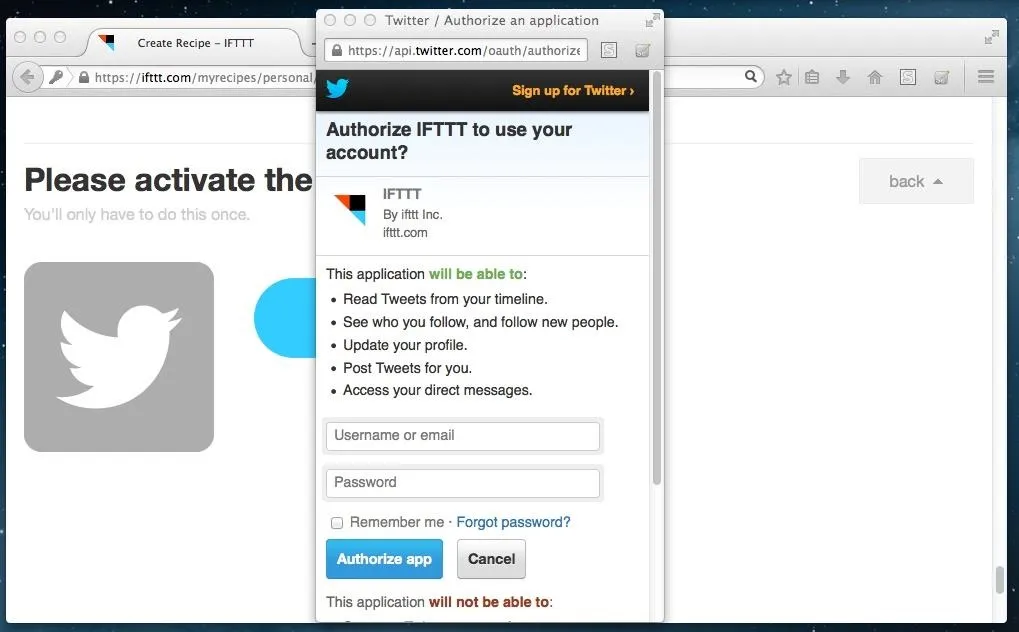
Task: Open the Forgot password? link
Action: click(x=513, y=522)
